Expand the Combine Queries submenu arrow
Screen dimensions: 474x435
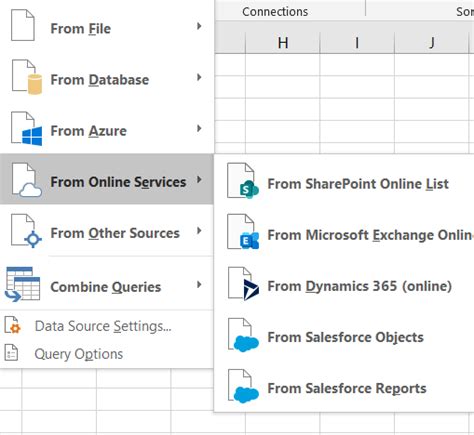point(199,285)
